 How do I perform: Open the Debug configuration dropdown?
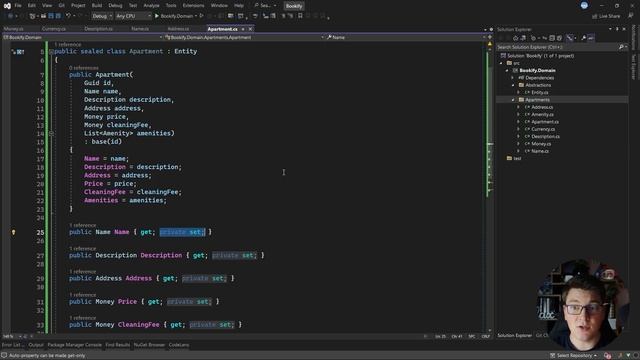pyautogui.click(x=102, y=16)
